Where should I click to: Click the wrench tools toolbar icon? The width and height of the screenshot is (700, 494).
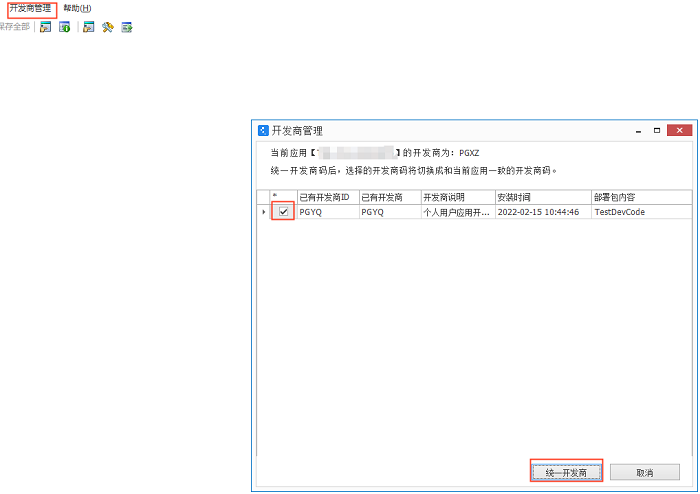(x=108, y=27)
